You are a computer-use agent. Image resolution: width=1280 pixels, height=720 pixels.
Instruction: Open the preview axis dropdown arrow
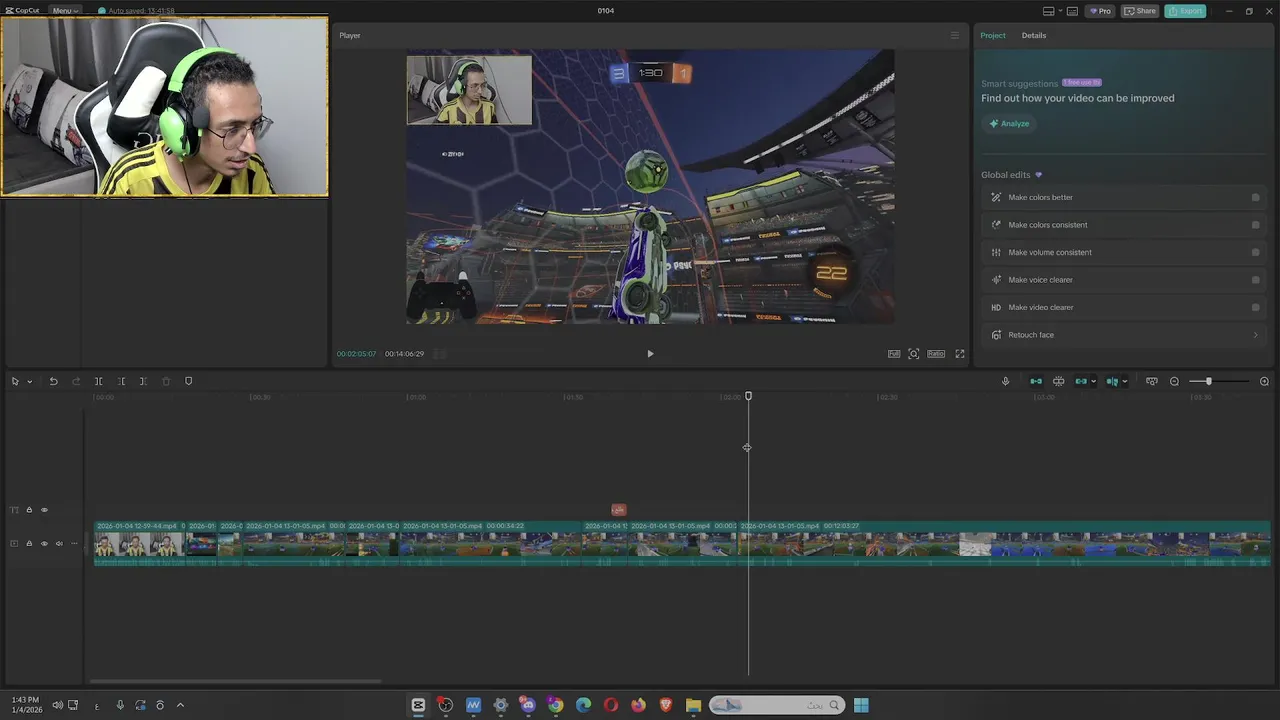pyautogui.click(x=1125, y=381)
